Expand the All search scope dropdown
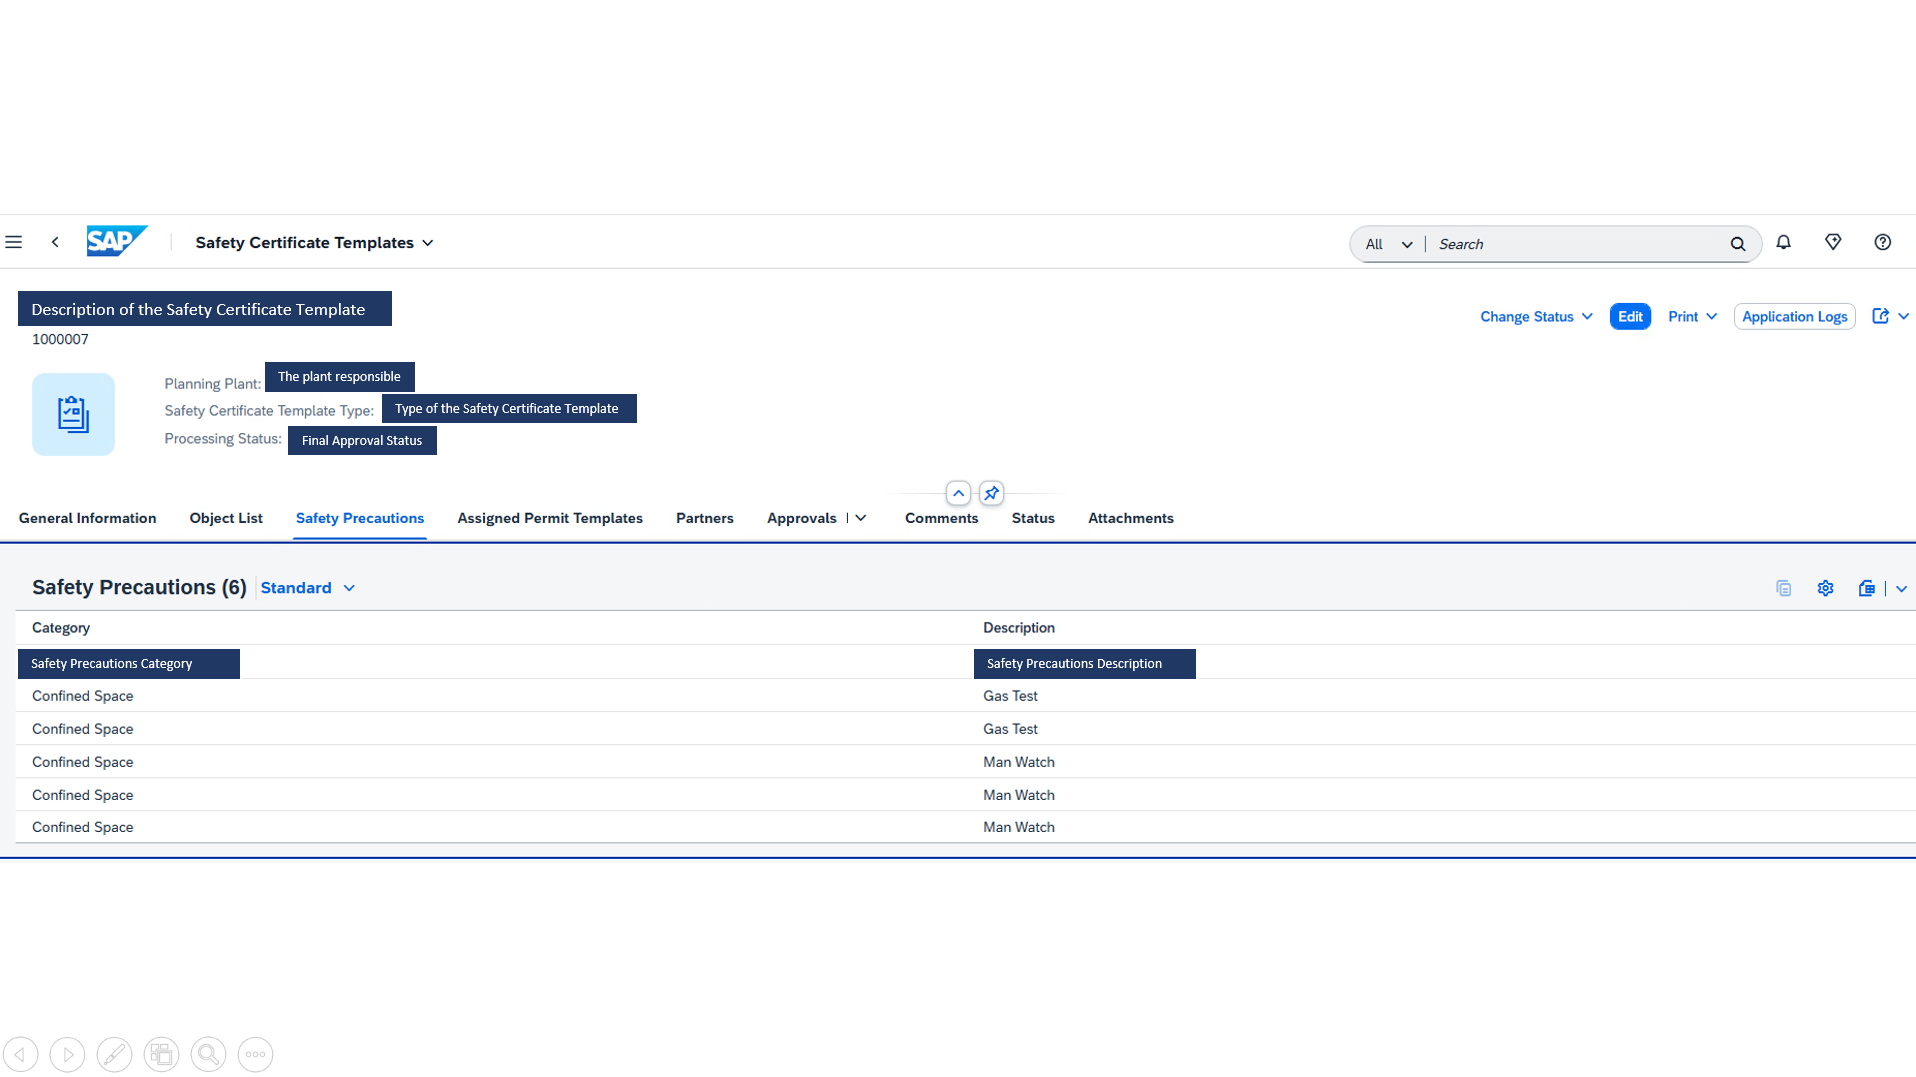Screen dimensions: 1916x1077 point(1388,244)
